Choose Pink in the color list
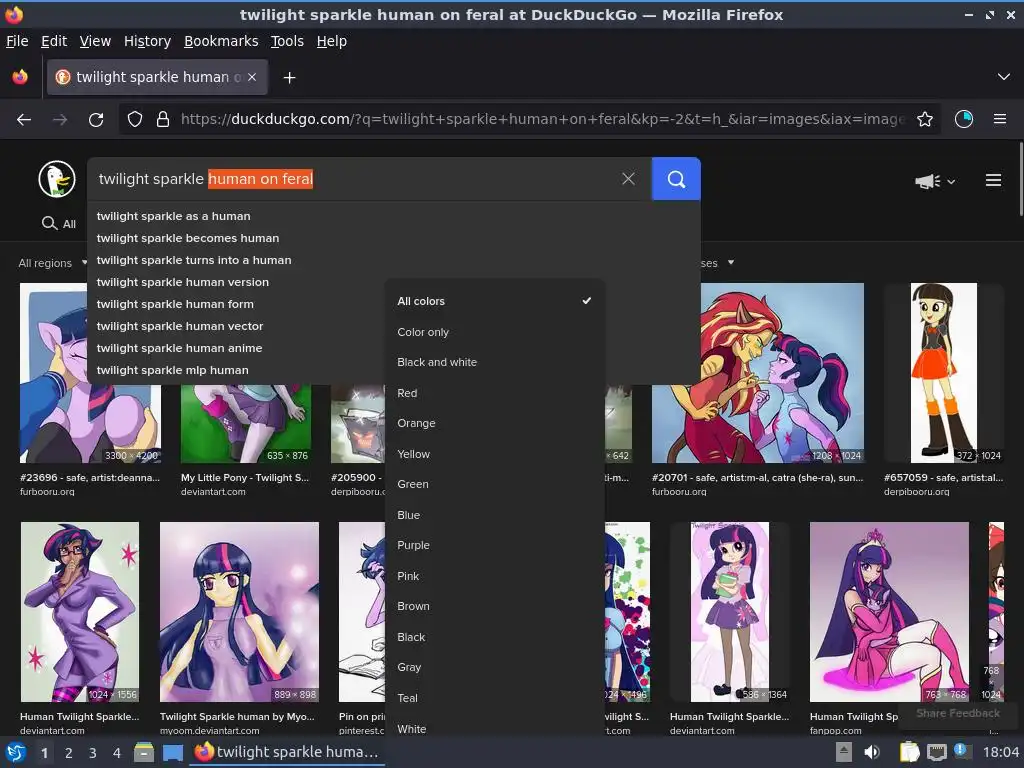 [x=494, y=576]
